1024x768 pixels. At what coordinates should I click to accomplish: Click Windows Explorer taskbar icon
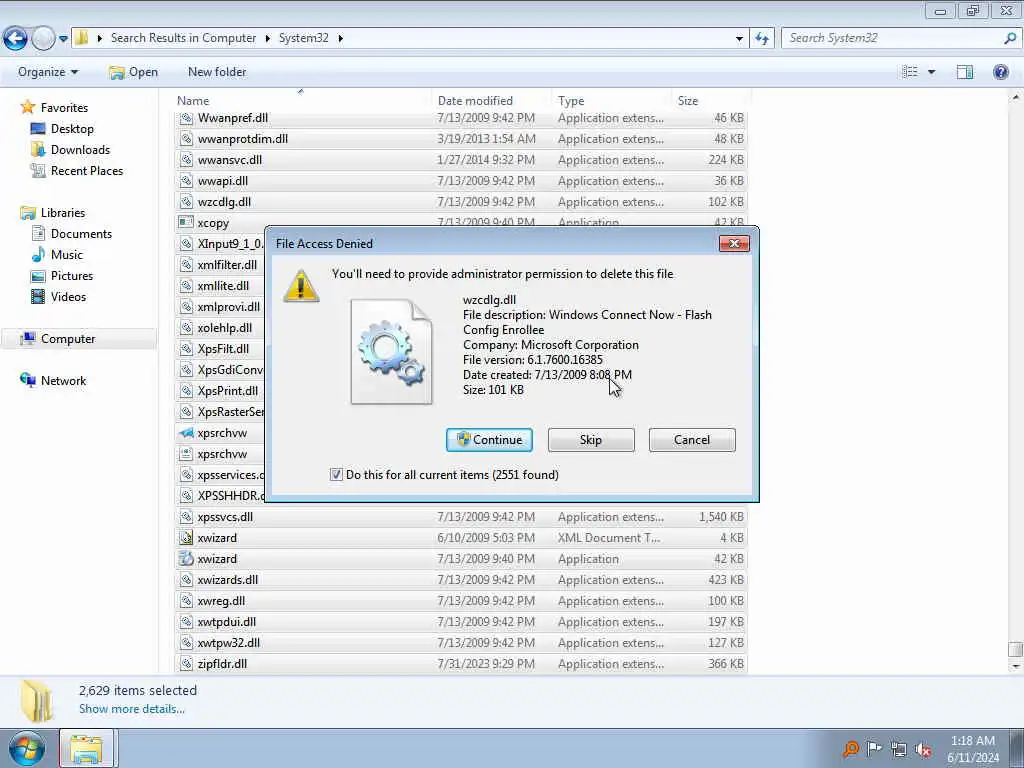pos(87,748)
